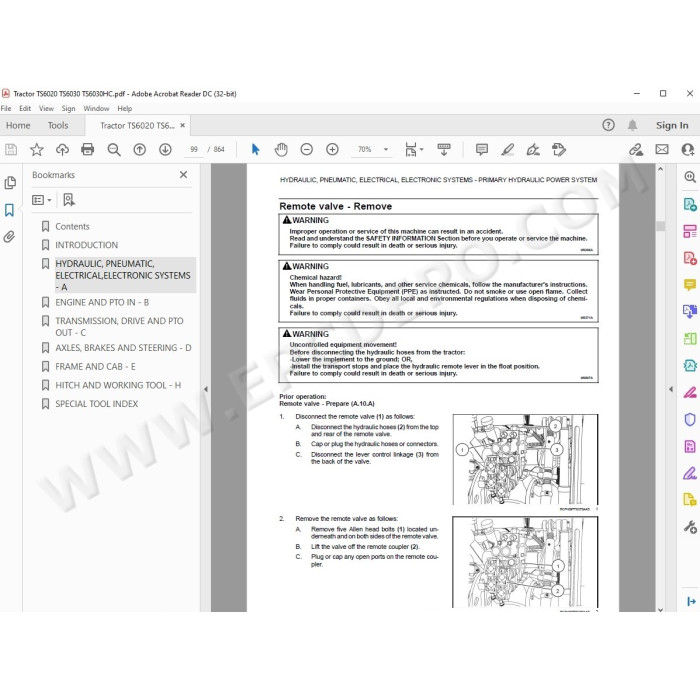Share a link to the file
Screen dimensions: 700x700
[636, 149]
